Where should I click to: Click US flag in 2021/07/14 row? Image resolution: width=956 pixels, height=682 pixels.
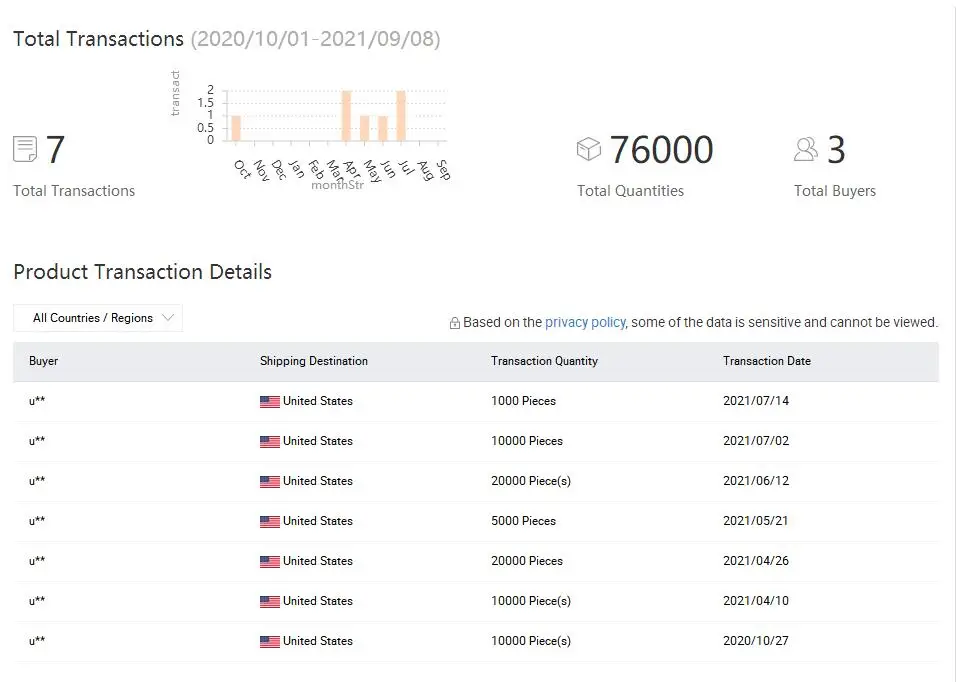[x=270, y=401]
